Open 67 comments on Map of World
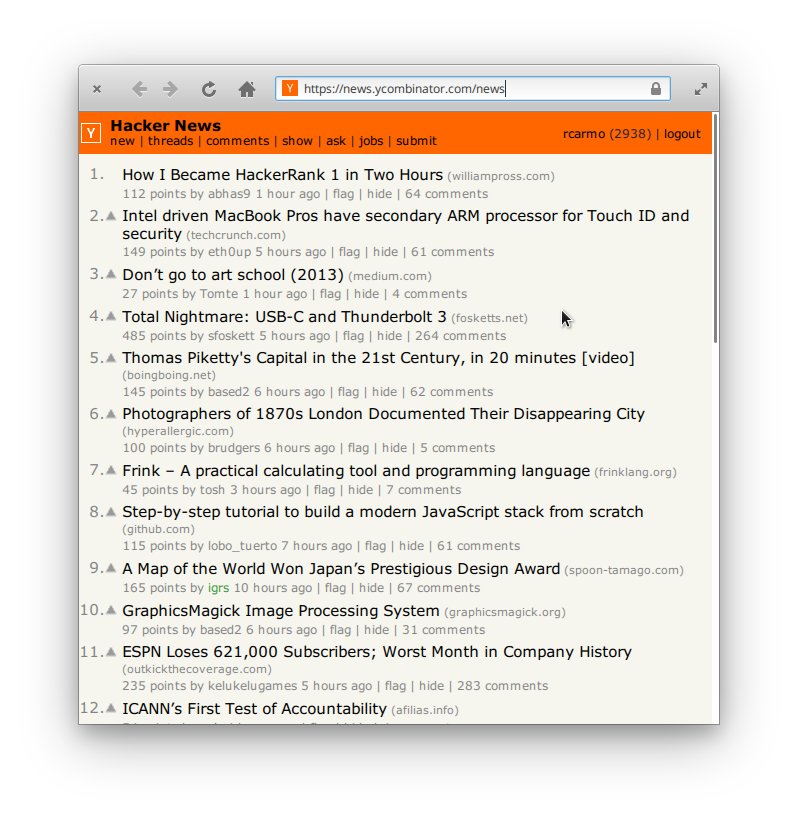 point(439,588)
